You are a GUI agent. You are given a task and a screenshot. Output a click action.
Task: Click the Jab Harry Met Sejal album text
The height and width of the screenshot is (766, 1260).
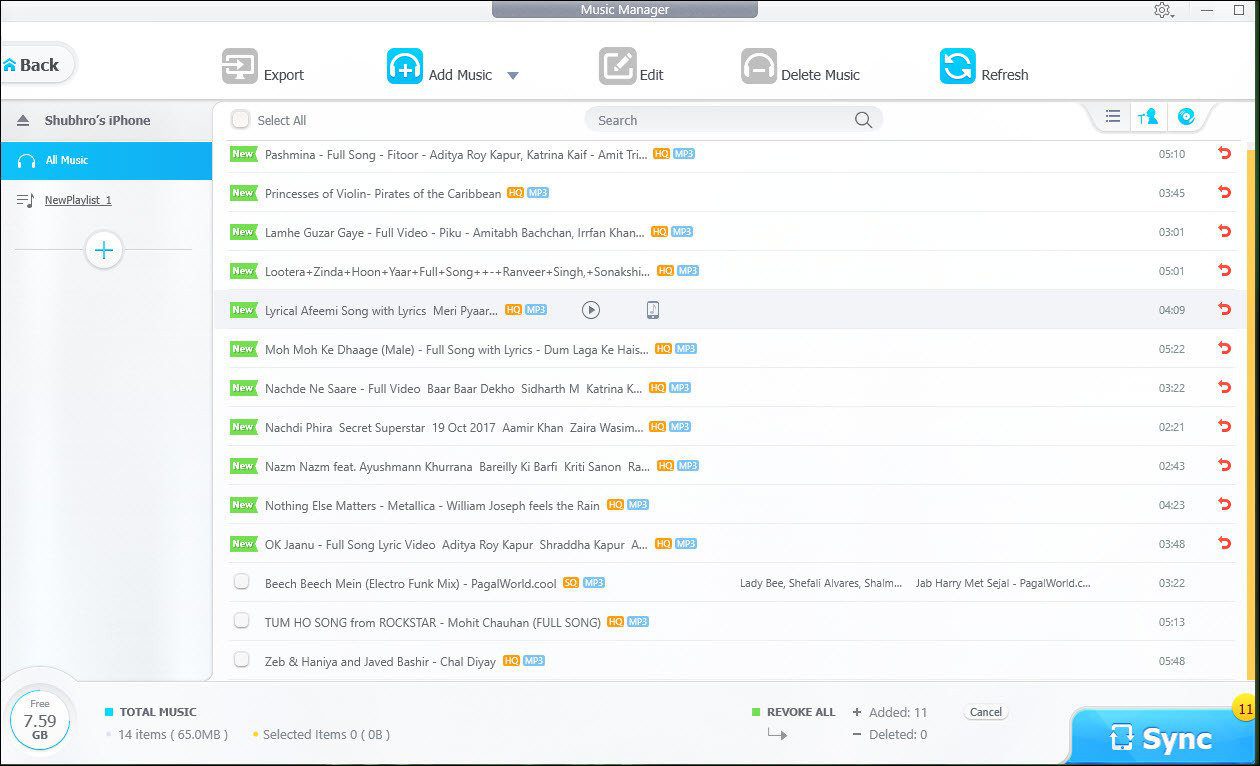pos(1003,583)
